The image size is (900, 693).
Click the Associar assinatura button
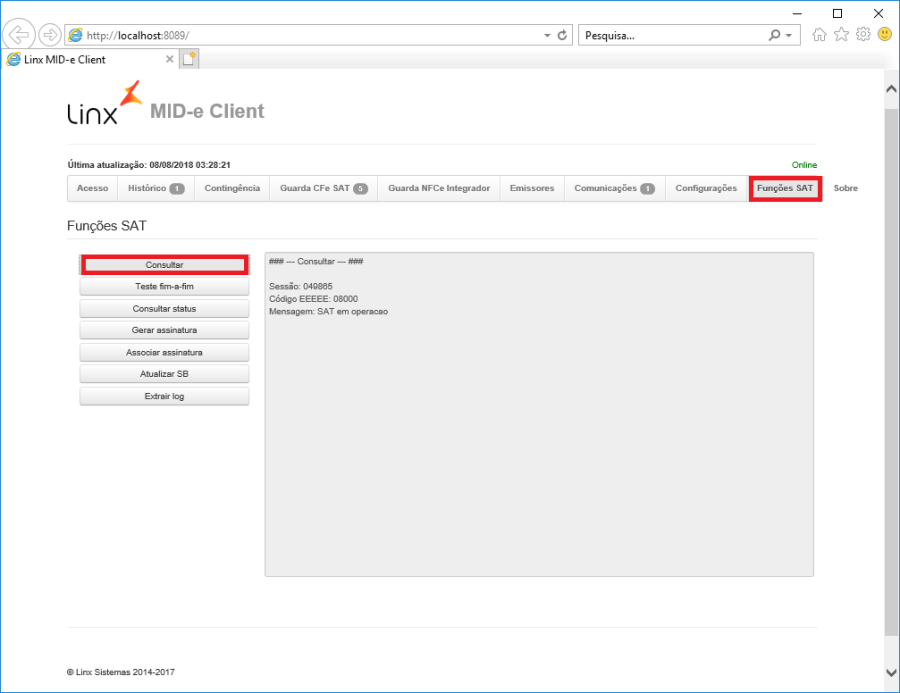tap(164, 353)
